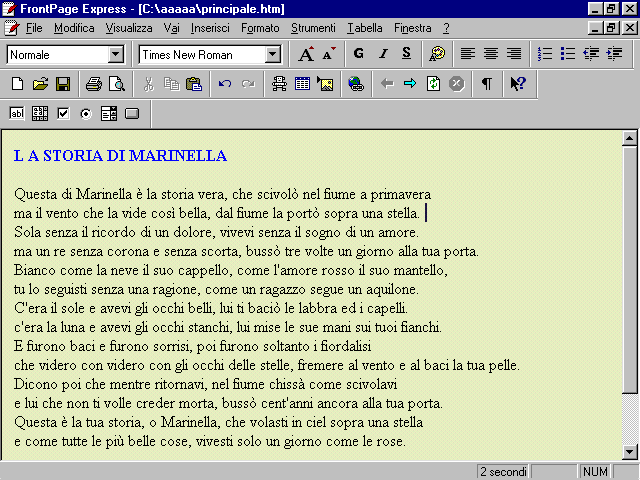Click scrollbar down arrow
The width and height of the screenshot is (640, 480).
click(629, 451)
